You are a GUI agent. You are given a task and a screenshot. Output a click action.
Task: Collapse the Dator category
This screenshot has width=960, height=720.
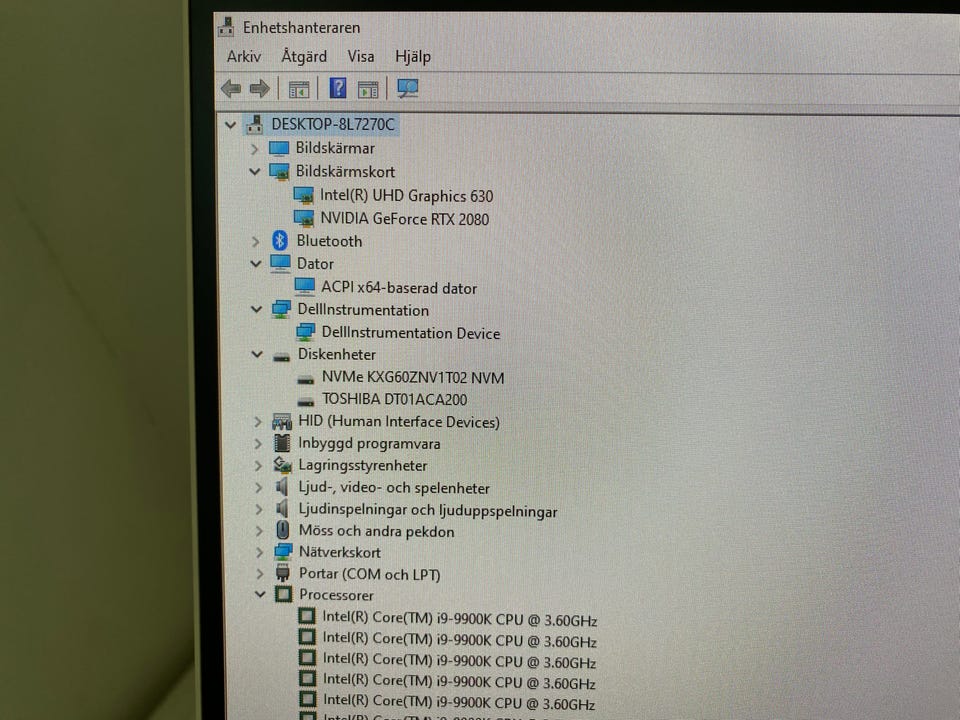coord(256,264)
